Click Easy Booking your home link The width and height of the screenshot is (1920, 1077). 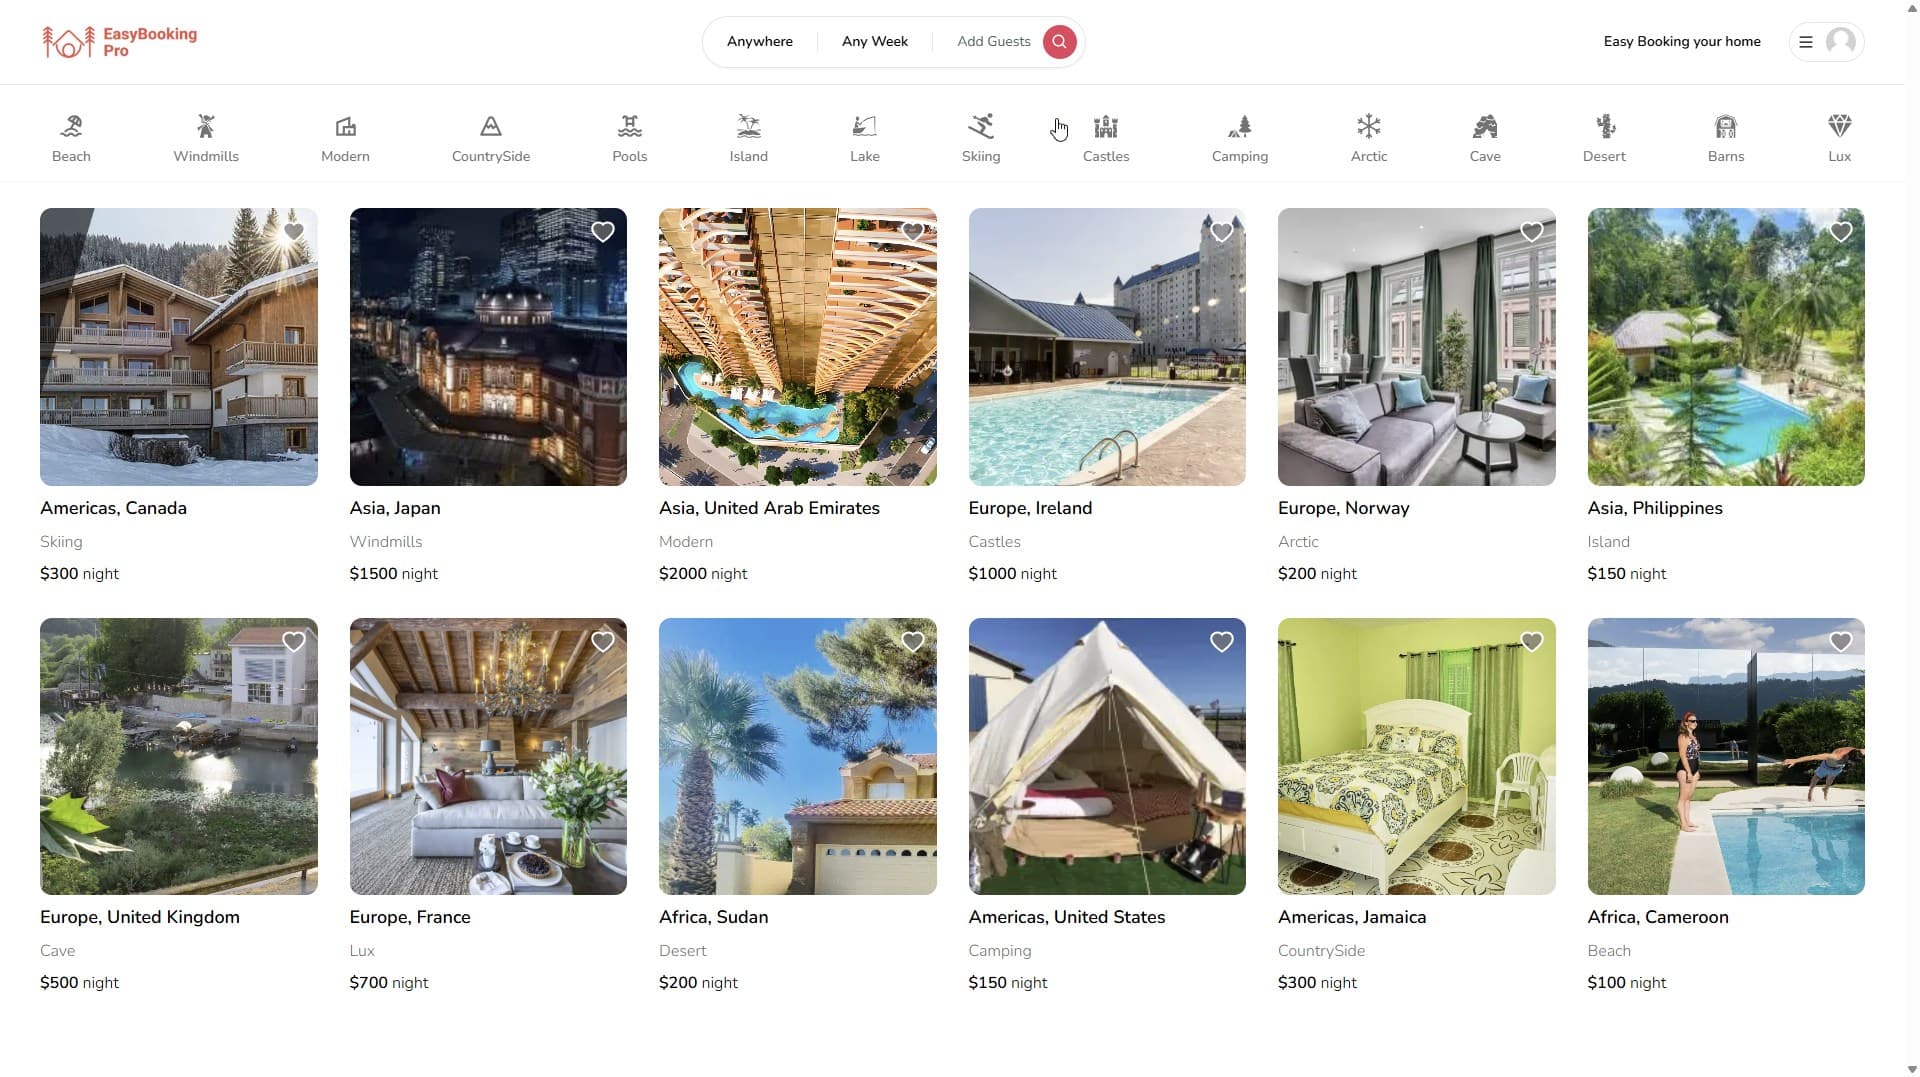pyautogui.click(x=1682, y=42)
